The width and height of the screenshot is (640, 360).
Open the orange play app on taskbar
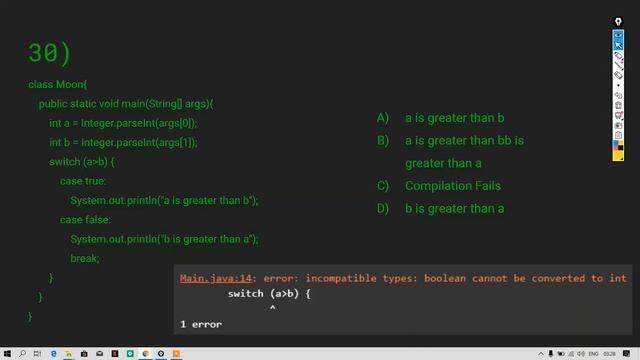(176, 353)
